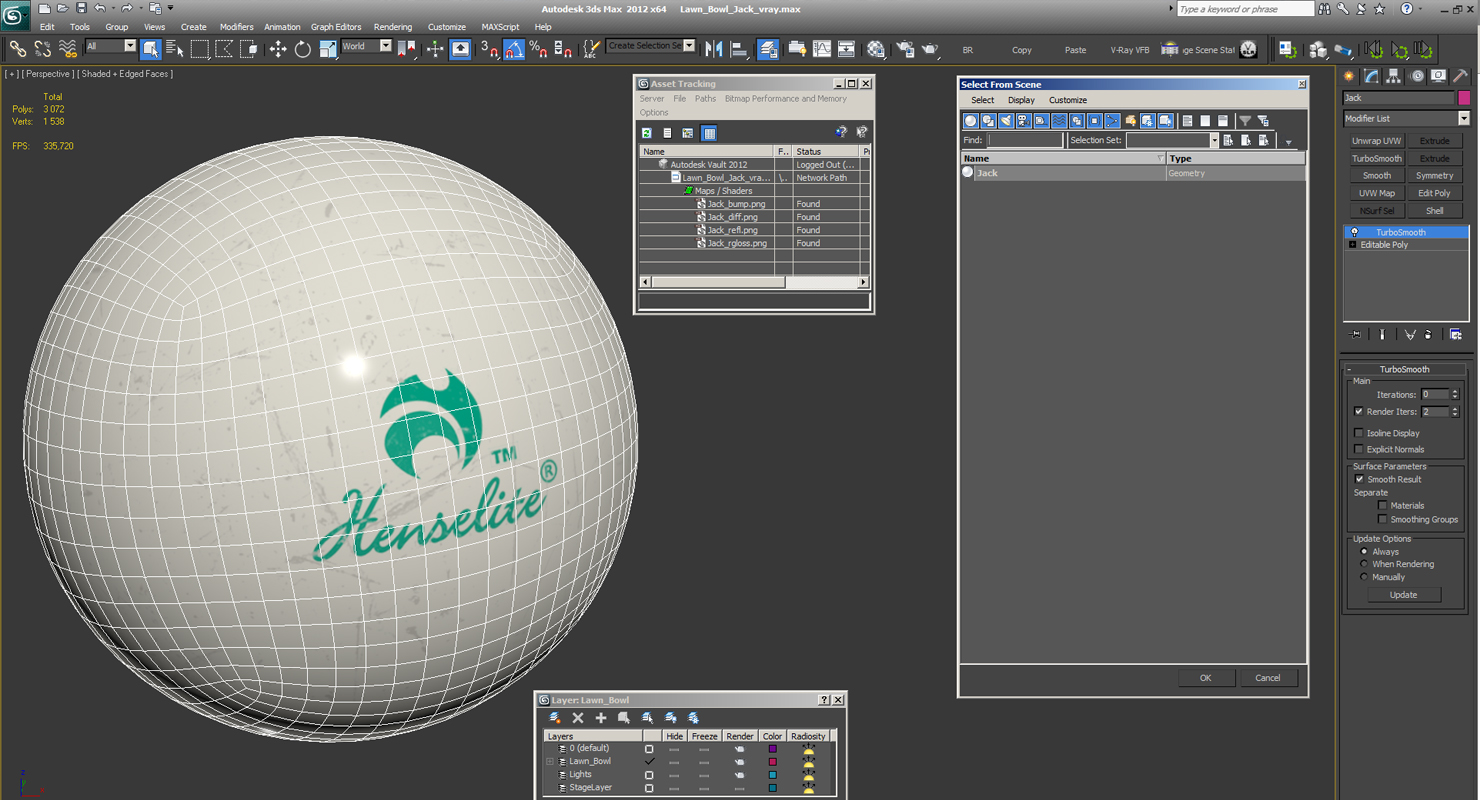This screenshot has width=1480, height=800.
Task: Choose the Select and Rotate tool
Action: pos(303,49)
